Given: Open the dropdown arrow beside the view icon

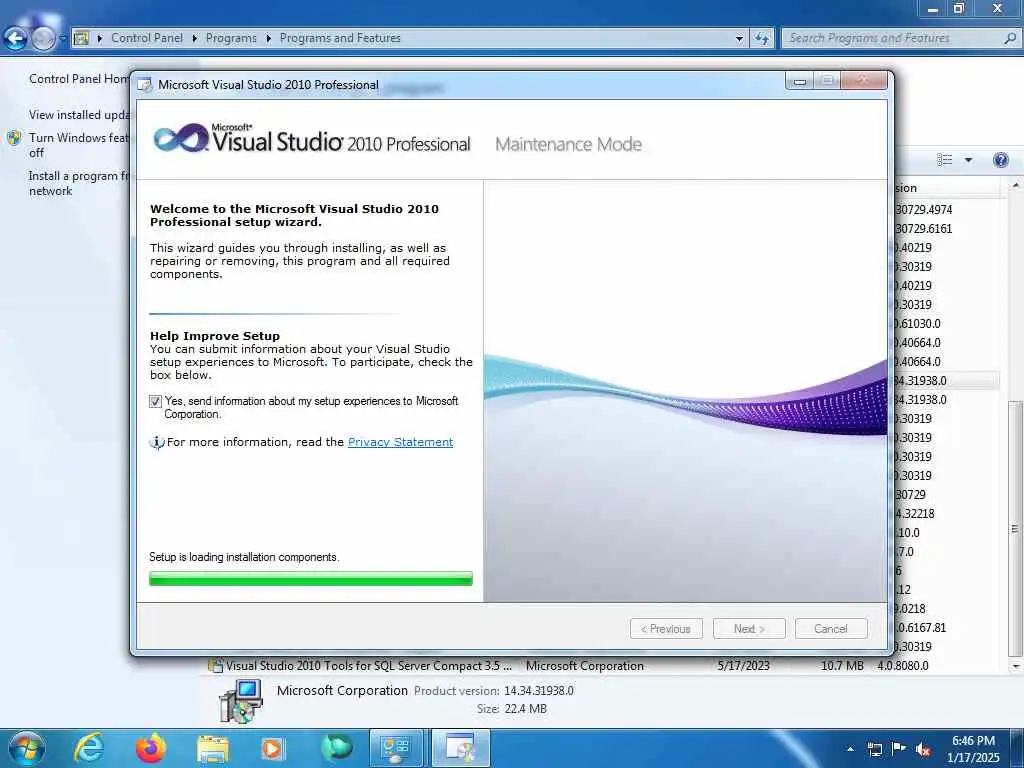Looking at the screenshot, I should click(968, 160).
